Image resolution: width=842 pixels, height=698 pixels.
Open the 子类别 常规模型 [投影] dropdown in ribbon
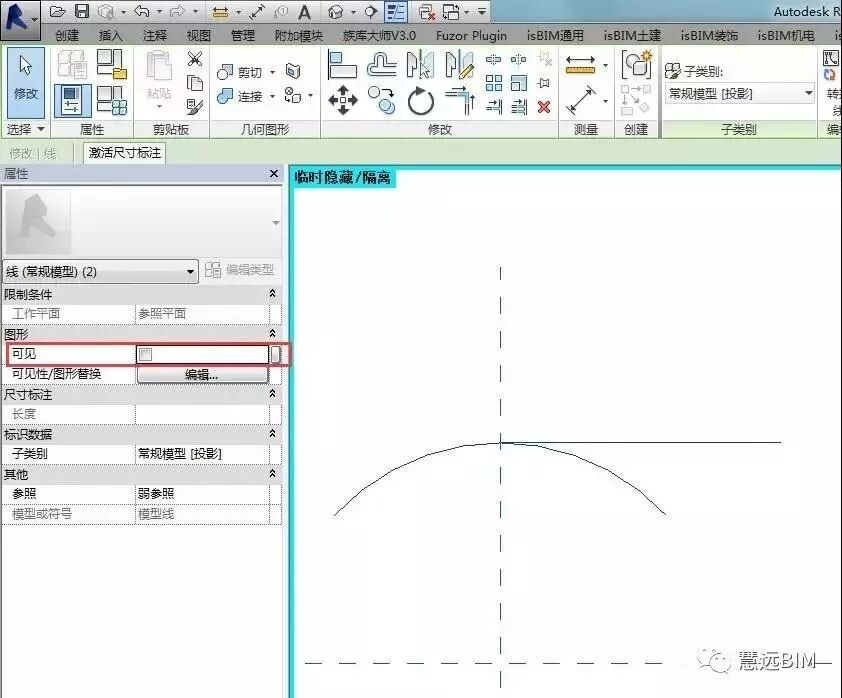point(740,94)
